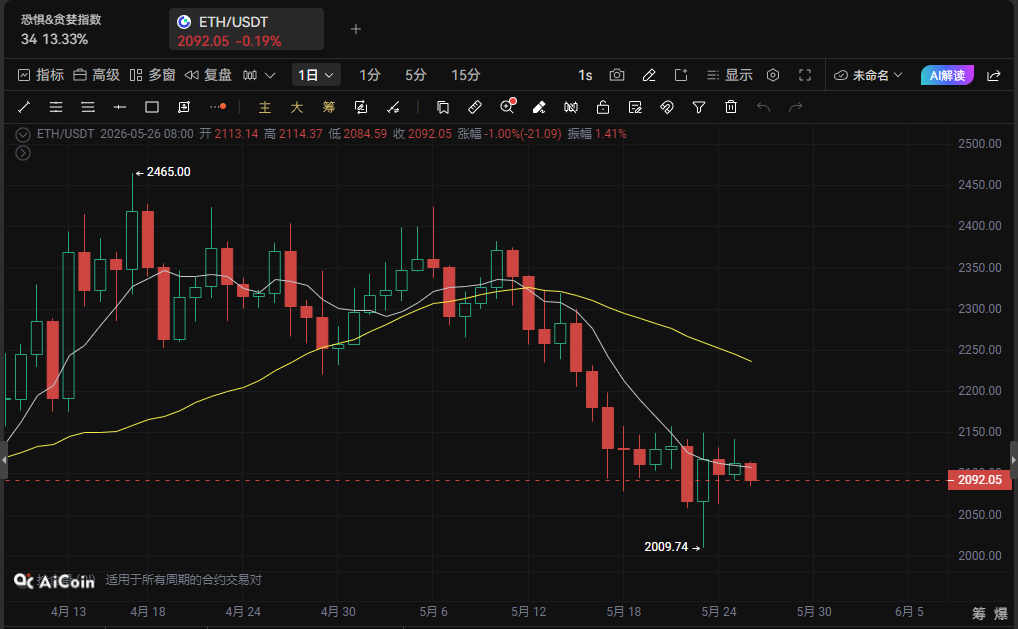Screen dimensions: 1018x629
Task: Click the new note sparkle icon
Action: click(680, 75)
